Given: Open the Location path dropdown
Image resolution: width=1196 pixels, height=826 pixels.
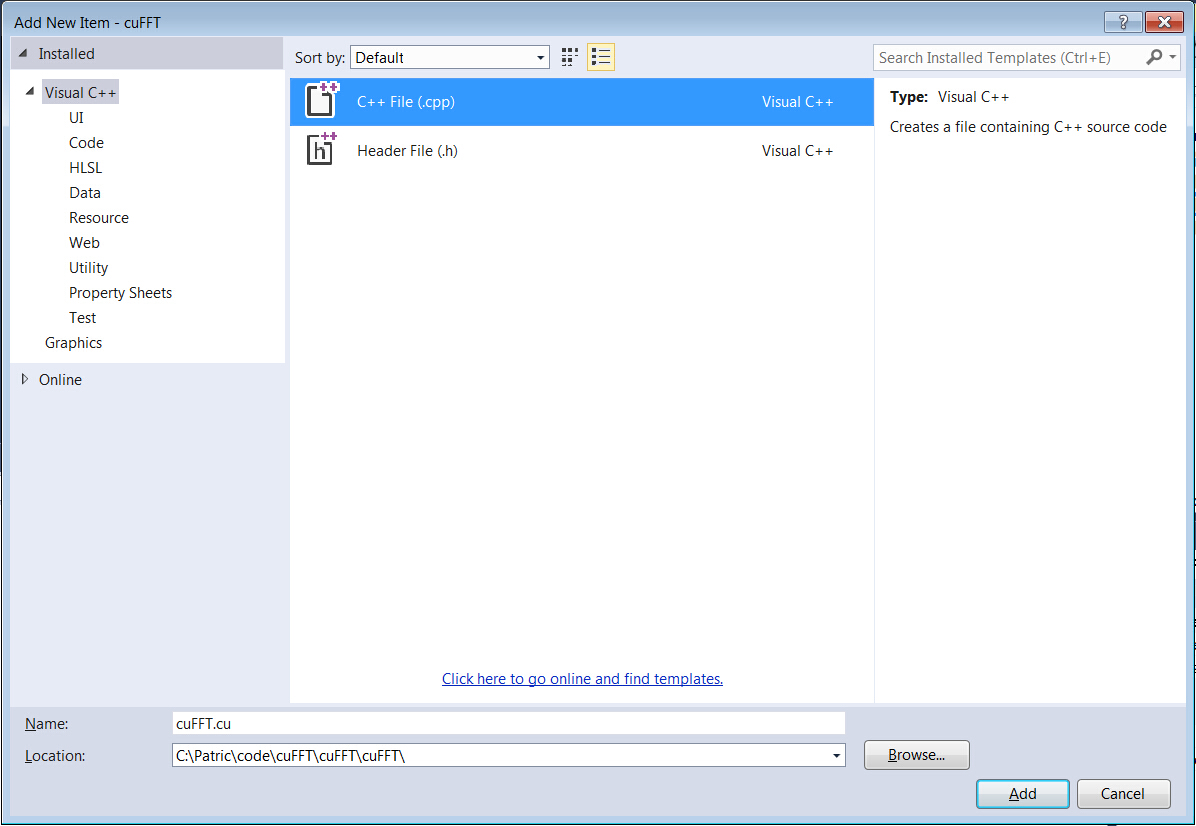Looking at the screenshot, I should click(837, 756).
